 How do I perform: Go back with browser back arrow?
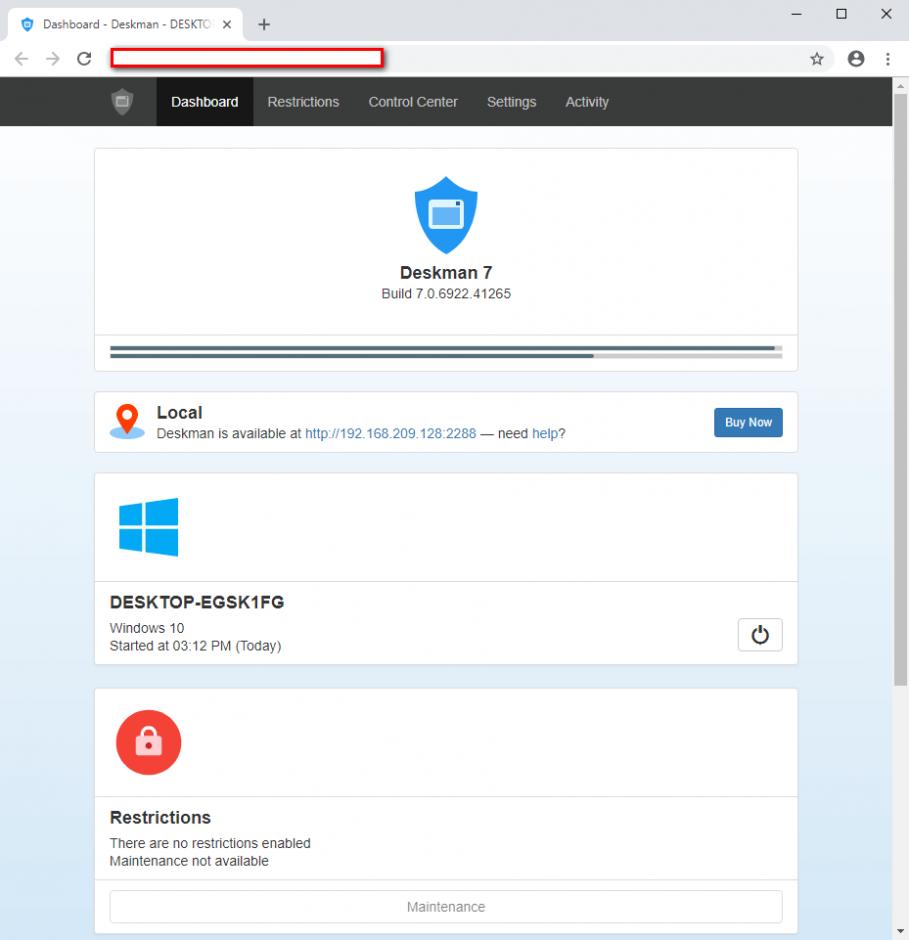click(x=22, y=59)
